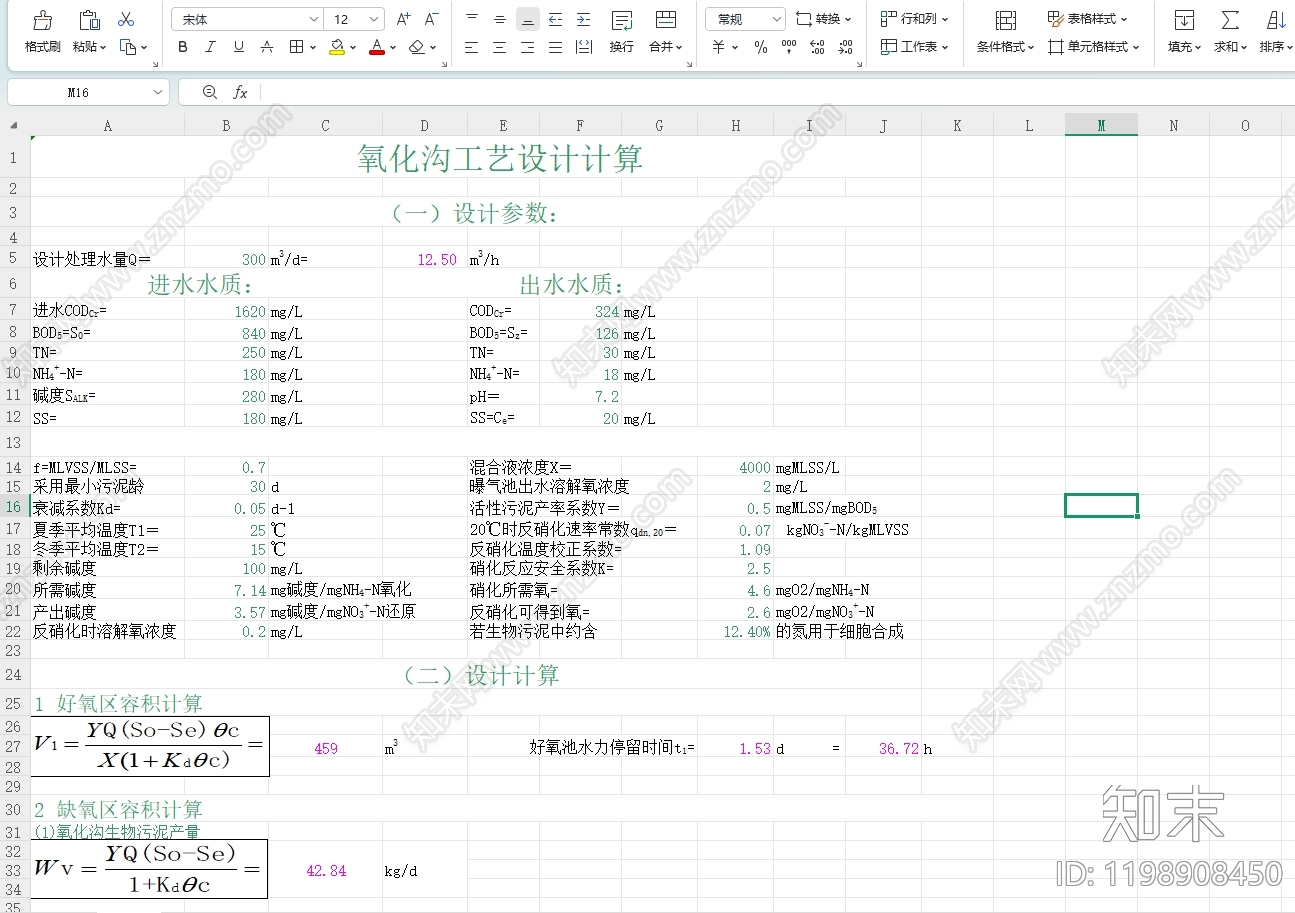
Task: Click the red font color A
Action: click(377, 47)
